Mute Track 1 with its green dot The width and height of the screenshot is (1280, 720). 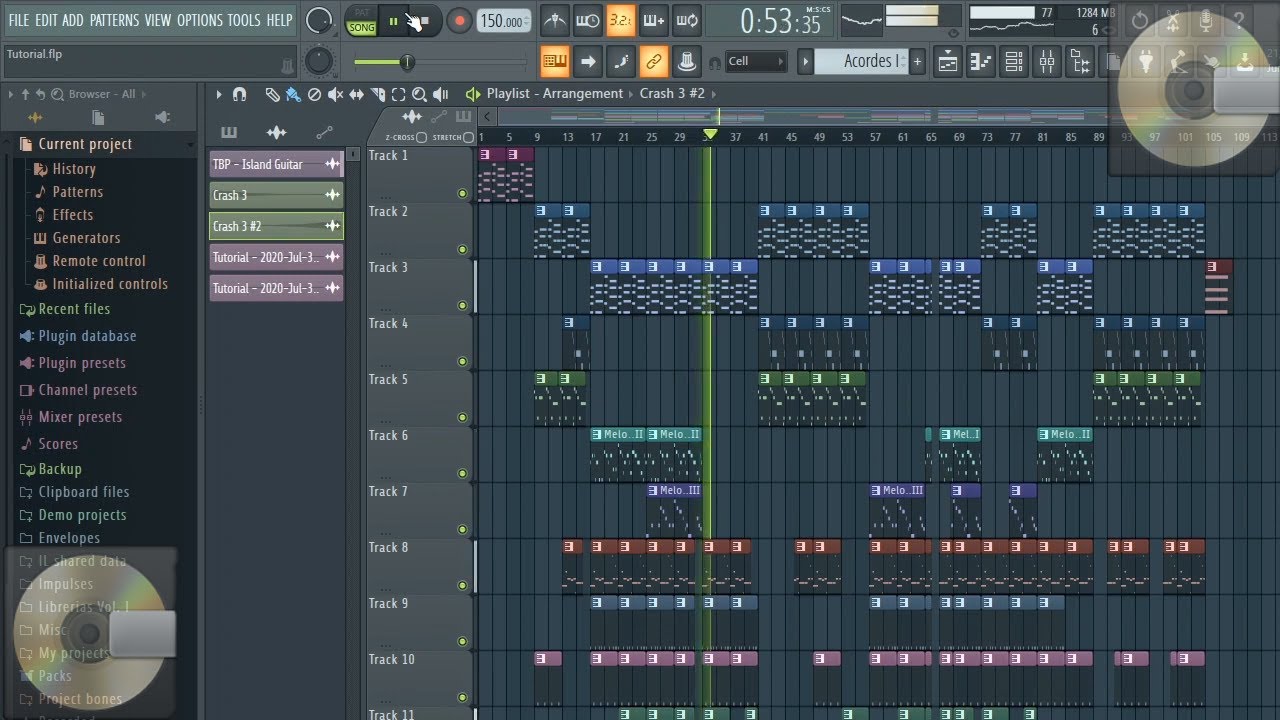(x=462, y=193)
